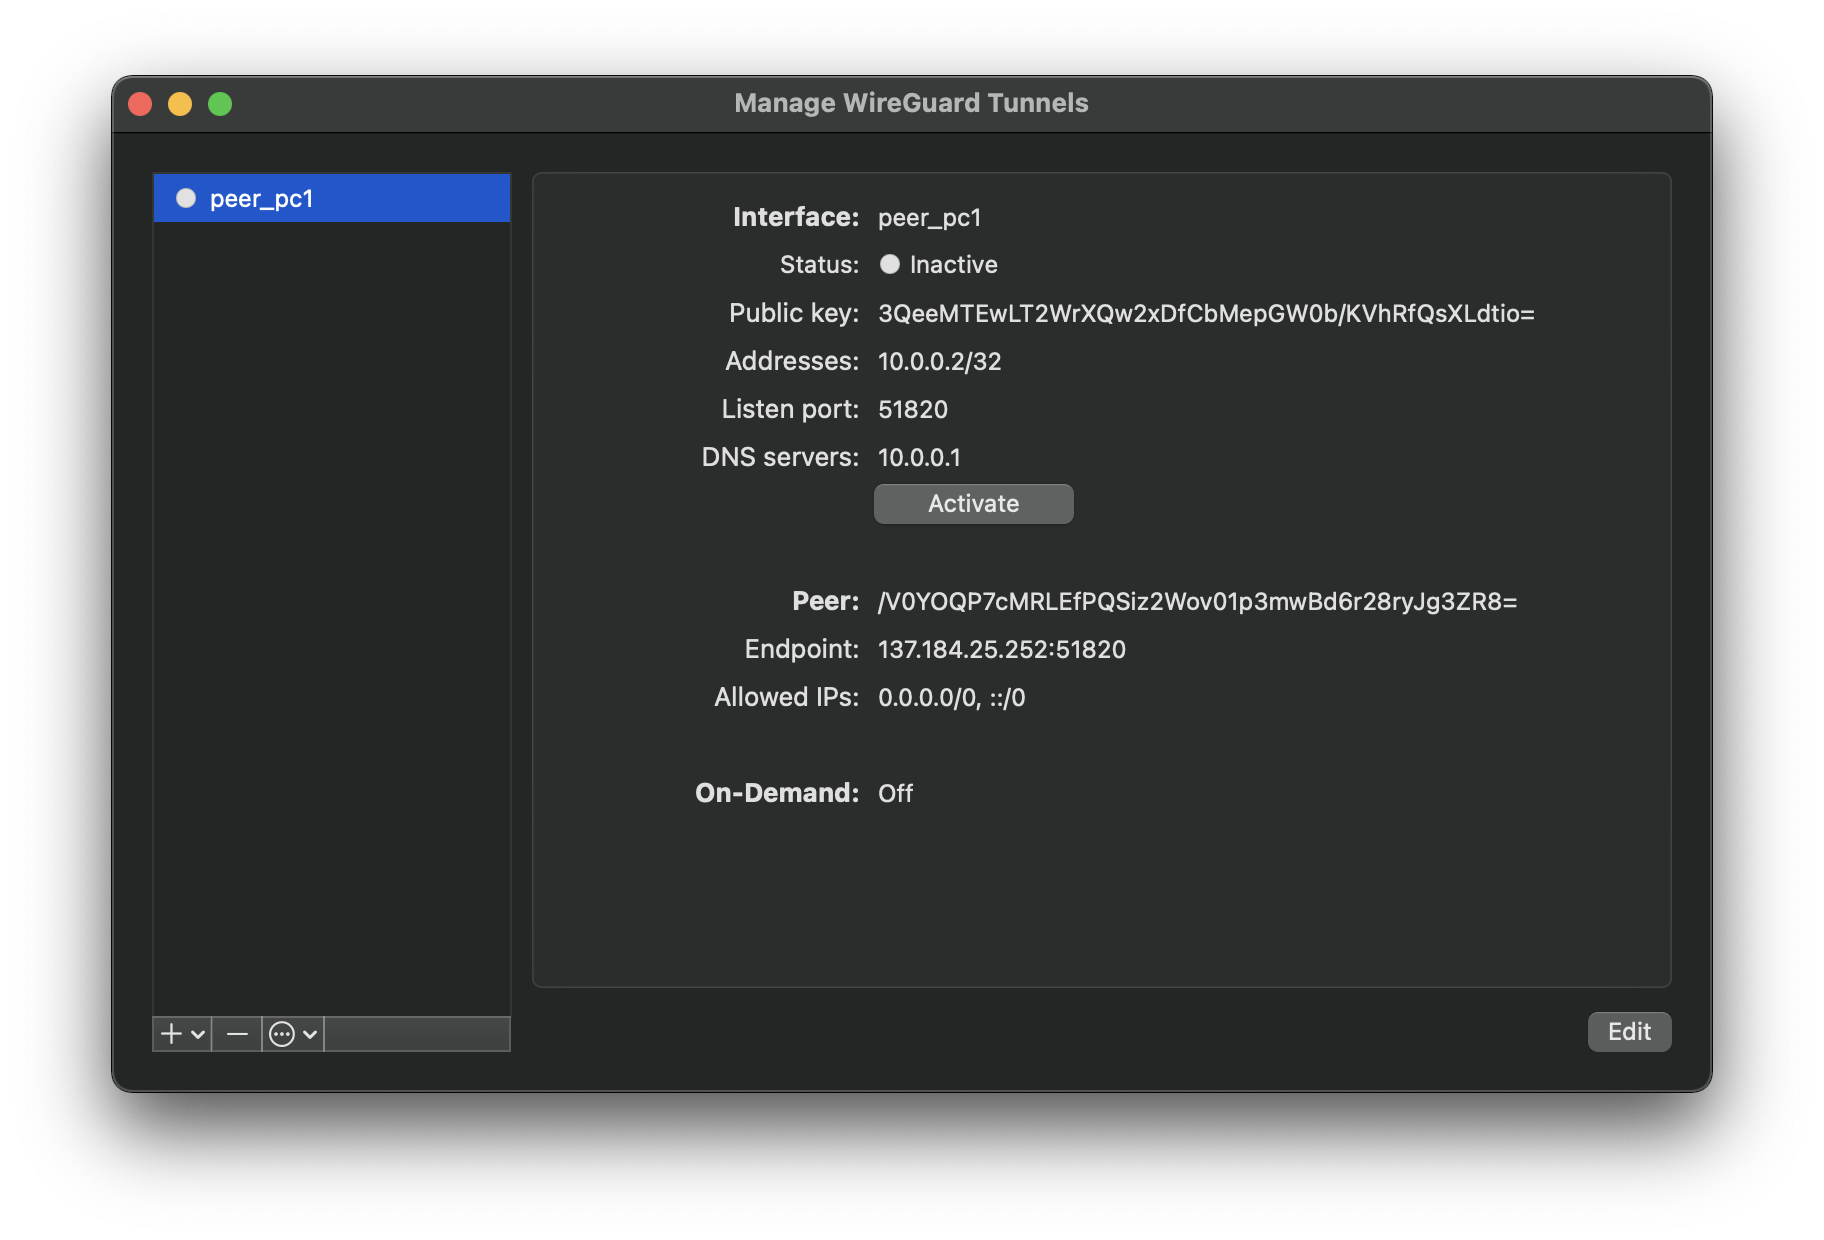Click the DNS servers value 10.0.0.1
The image size is (1824, 1240).
[x=919, y=457]
